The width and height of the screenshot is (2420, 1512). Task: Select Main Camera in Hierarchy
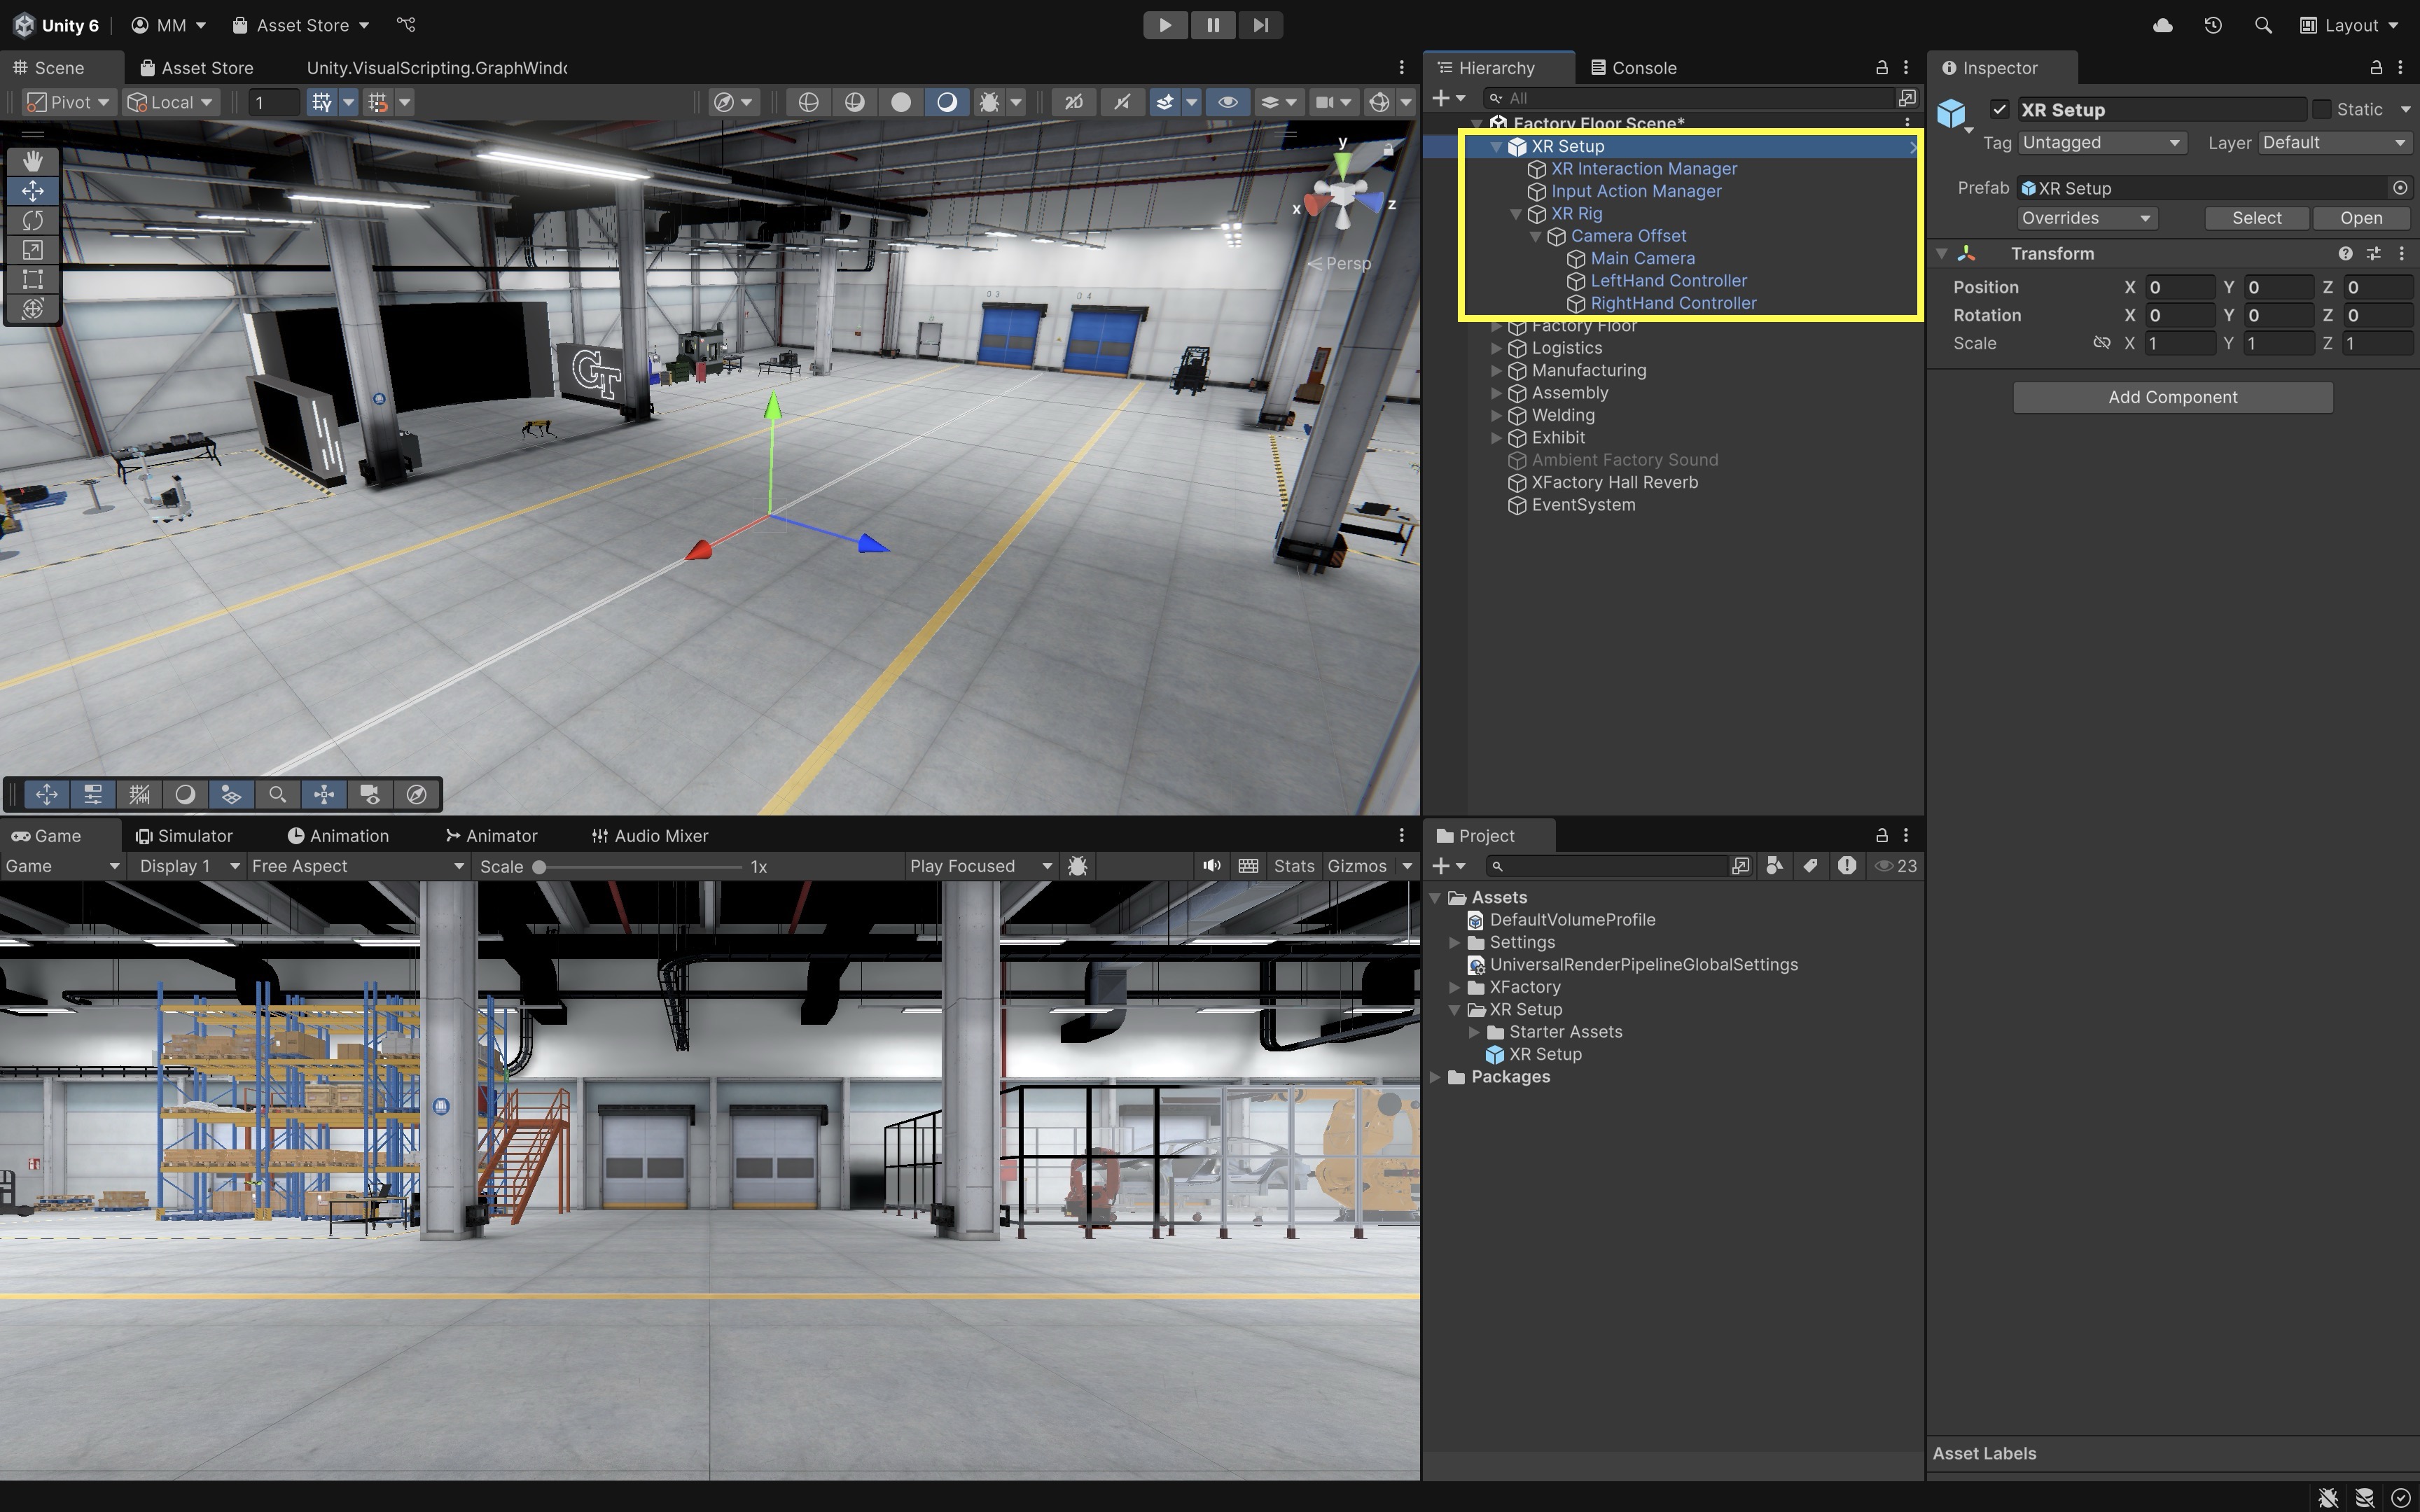tap(1642, 258)
